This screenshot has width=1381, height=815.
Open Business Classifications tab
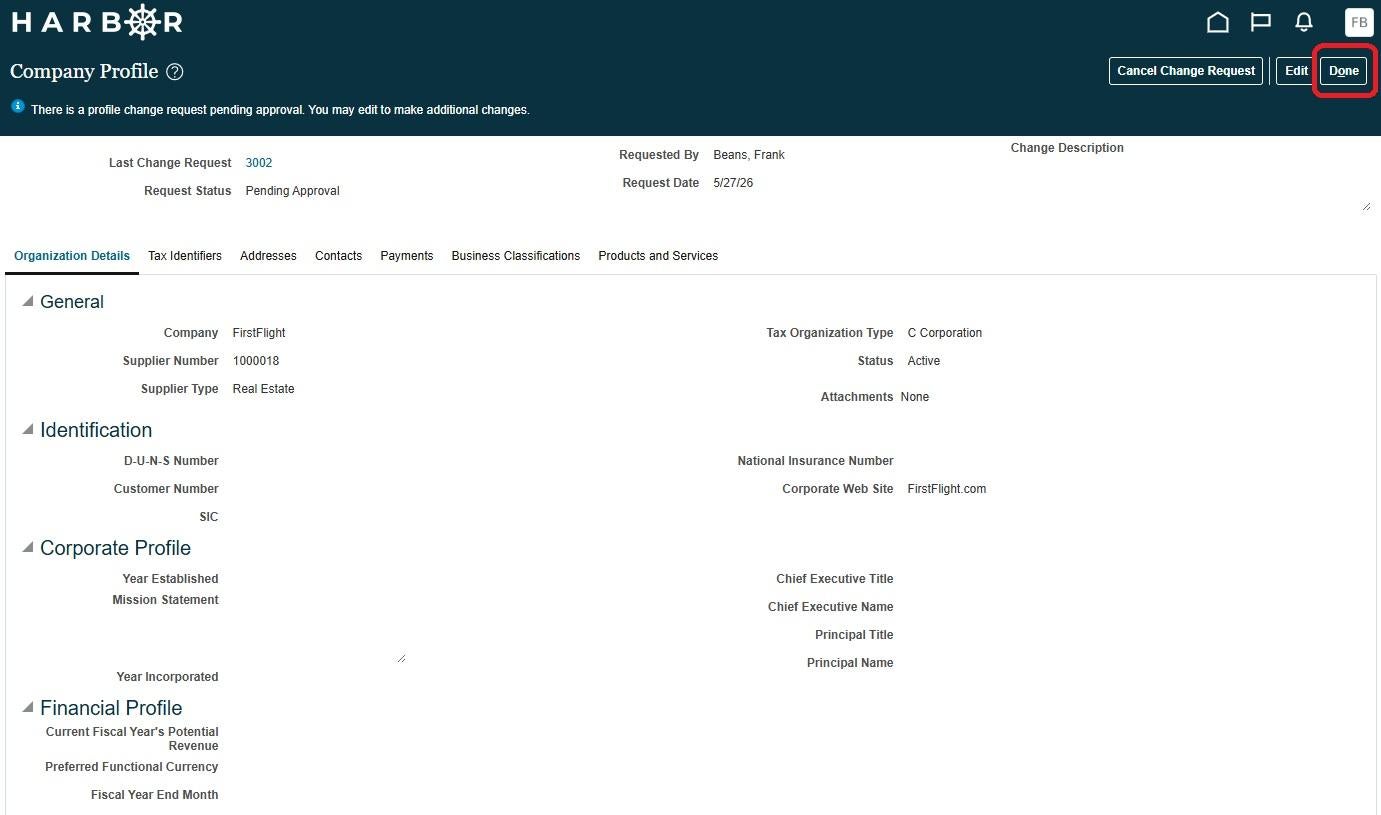point(516,256)
